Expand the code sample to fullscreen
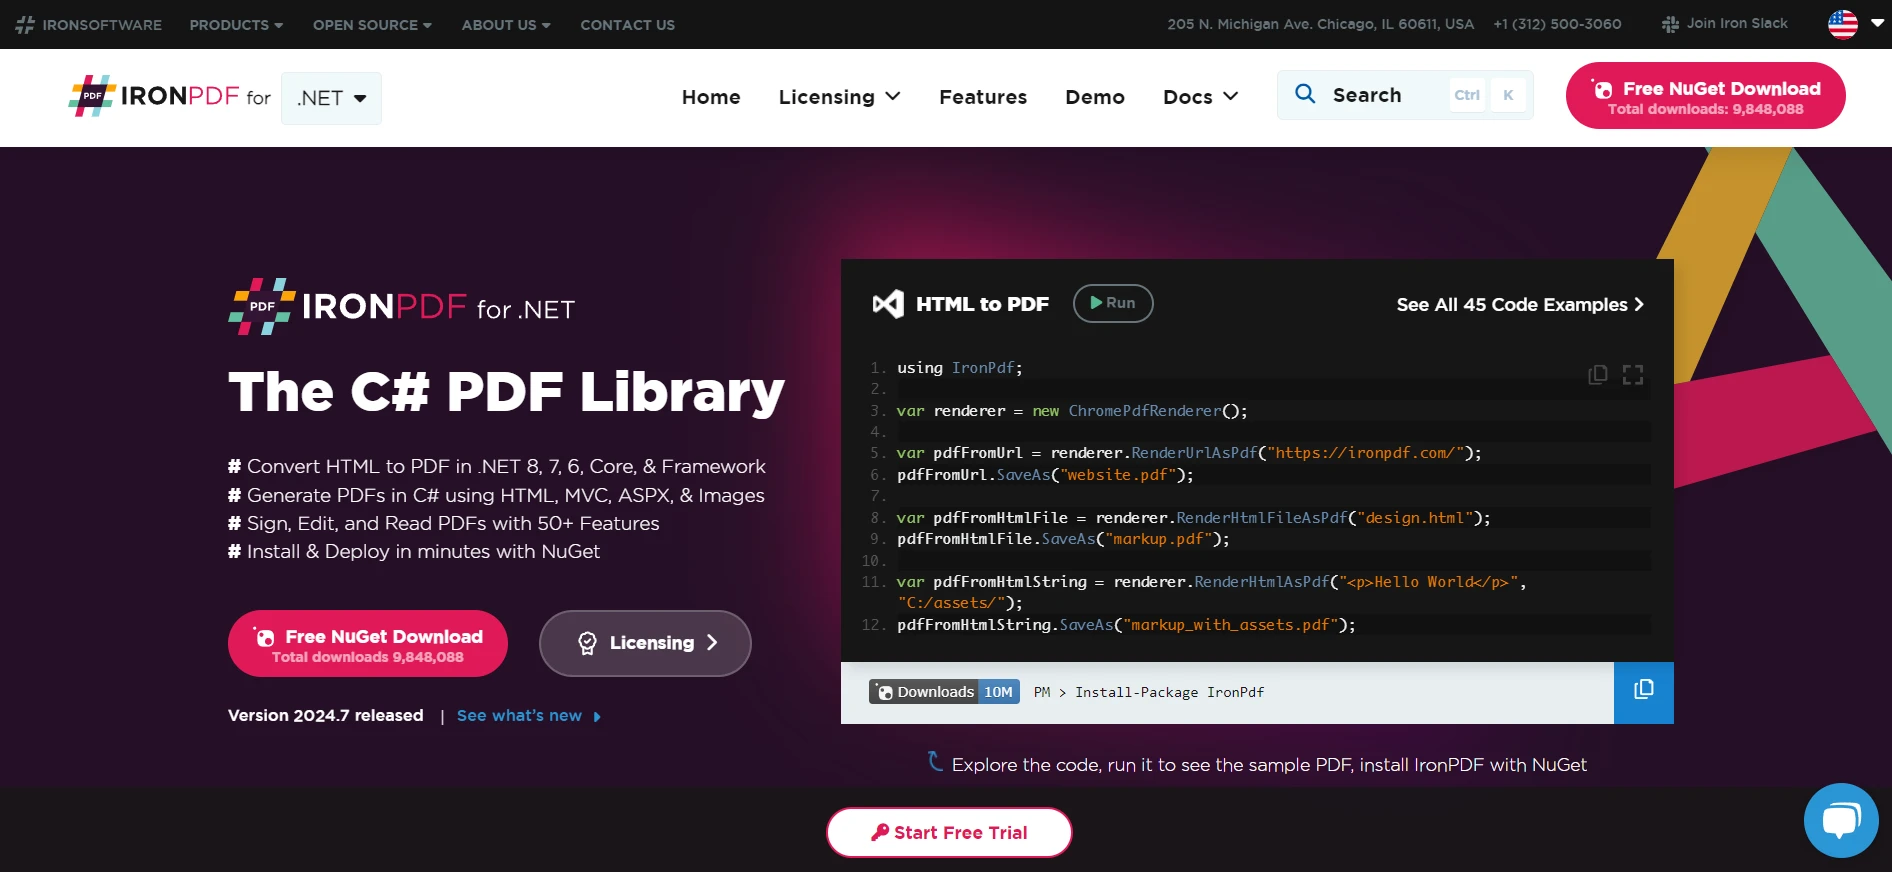Screen dimensions: 1892x872 pyautogui.click(x=1633, y=374)
